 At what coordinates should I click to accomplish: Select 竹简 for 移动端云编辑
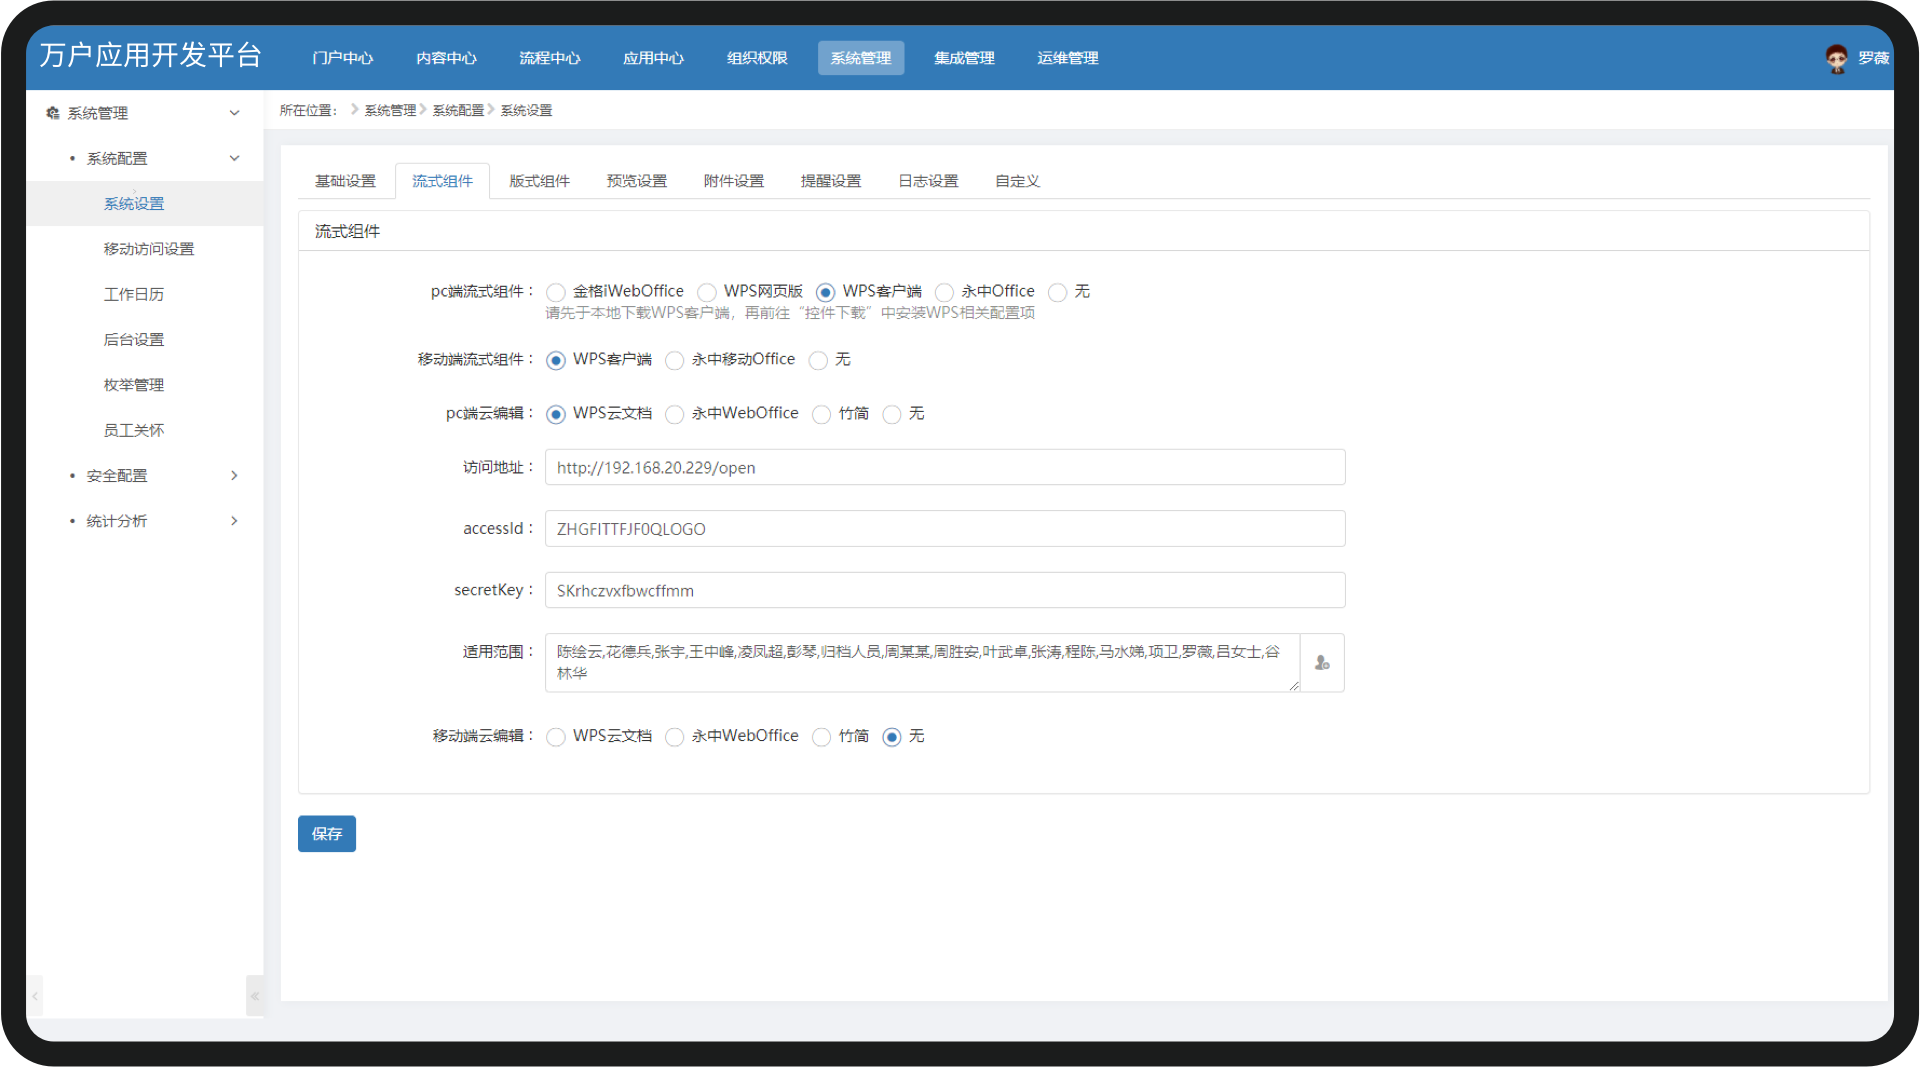tap(822, 737)
